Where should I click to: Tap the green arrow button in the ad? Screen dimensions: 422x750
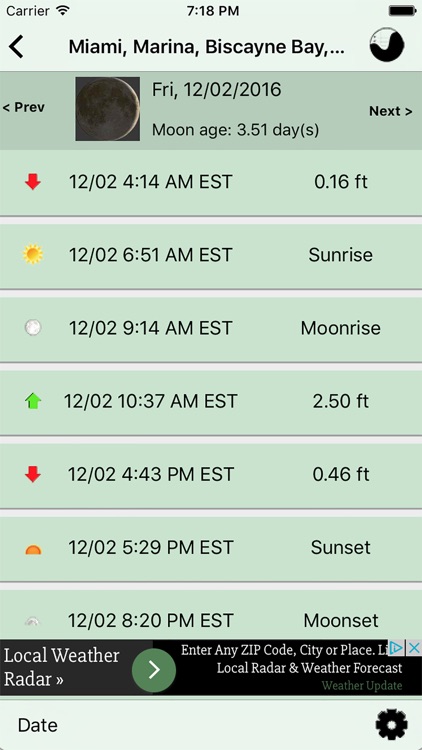pyautogui.click(x=154, y=670)
